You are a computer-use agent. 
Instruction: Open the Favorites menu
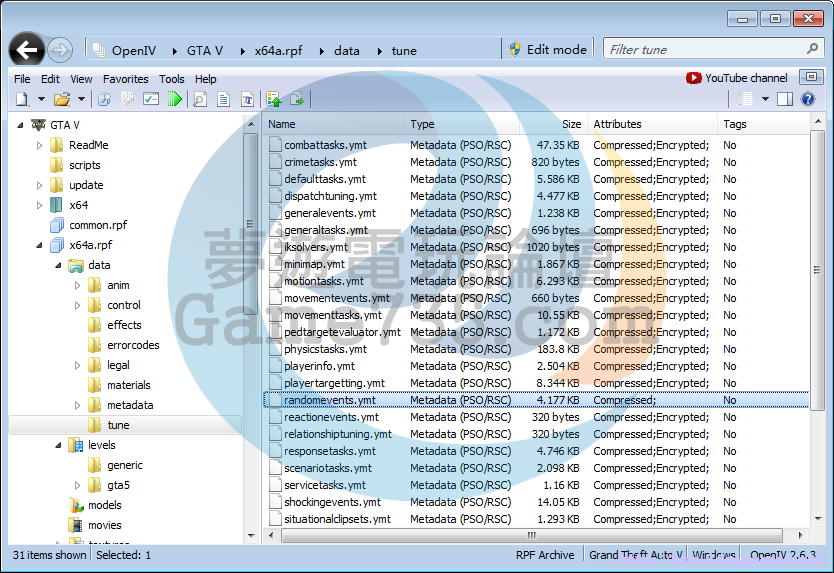pos(125,79)
